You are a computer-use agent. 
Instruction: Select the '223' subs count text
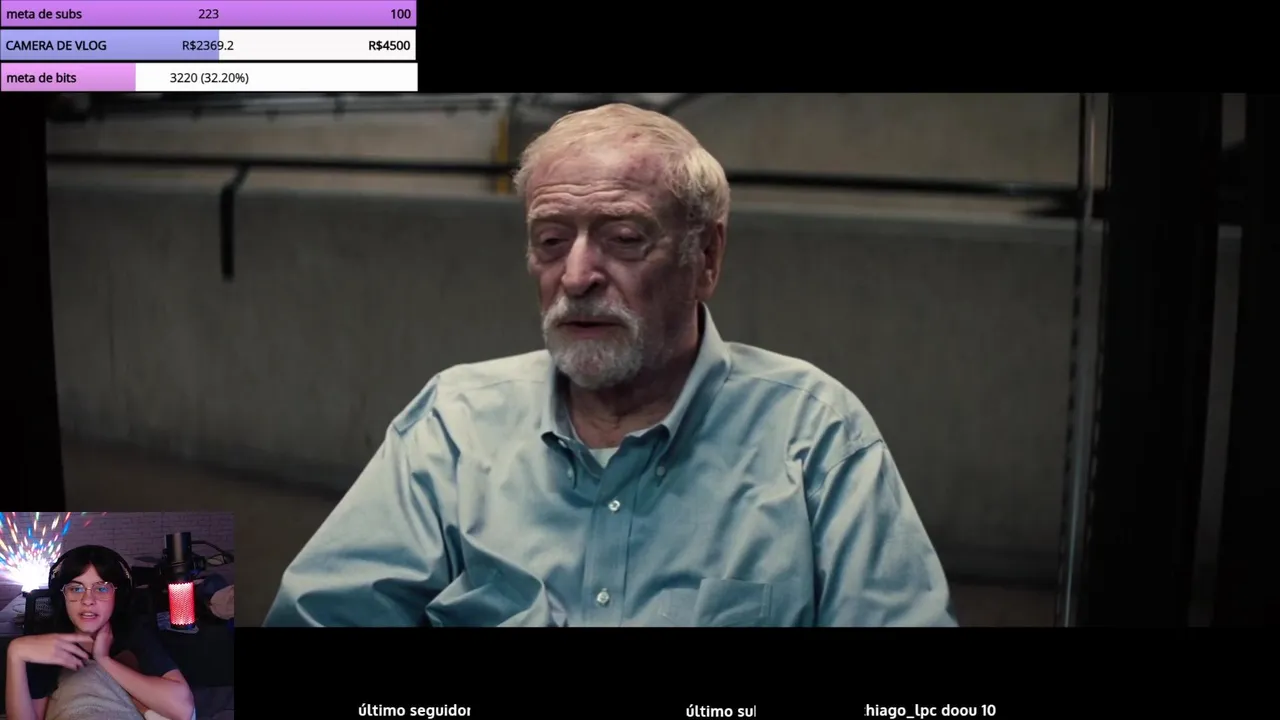tap(208, 14)
